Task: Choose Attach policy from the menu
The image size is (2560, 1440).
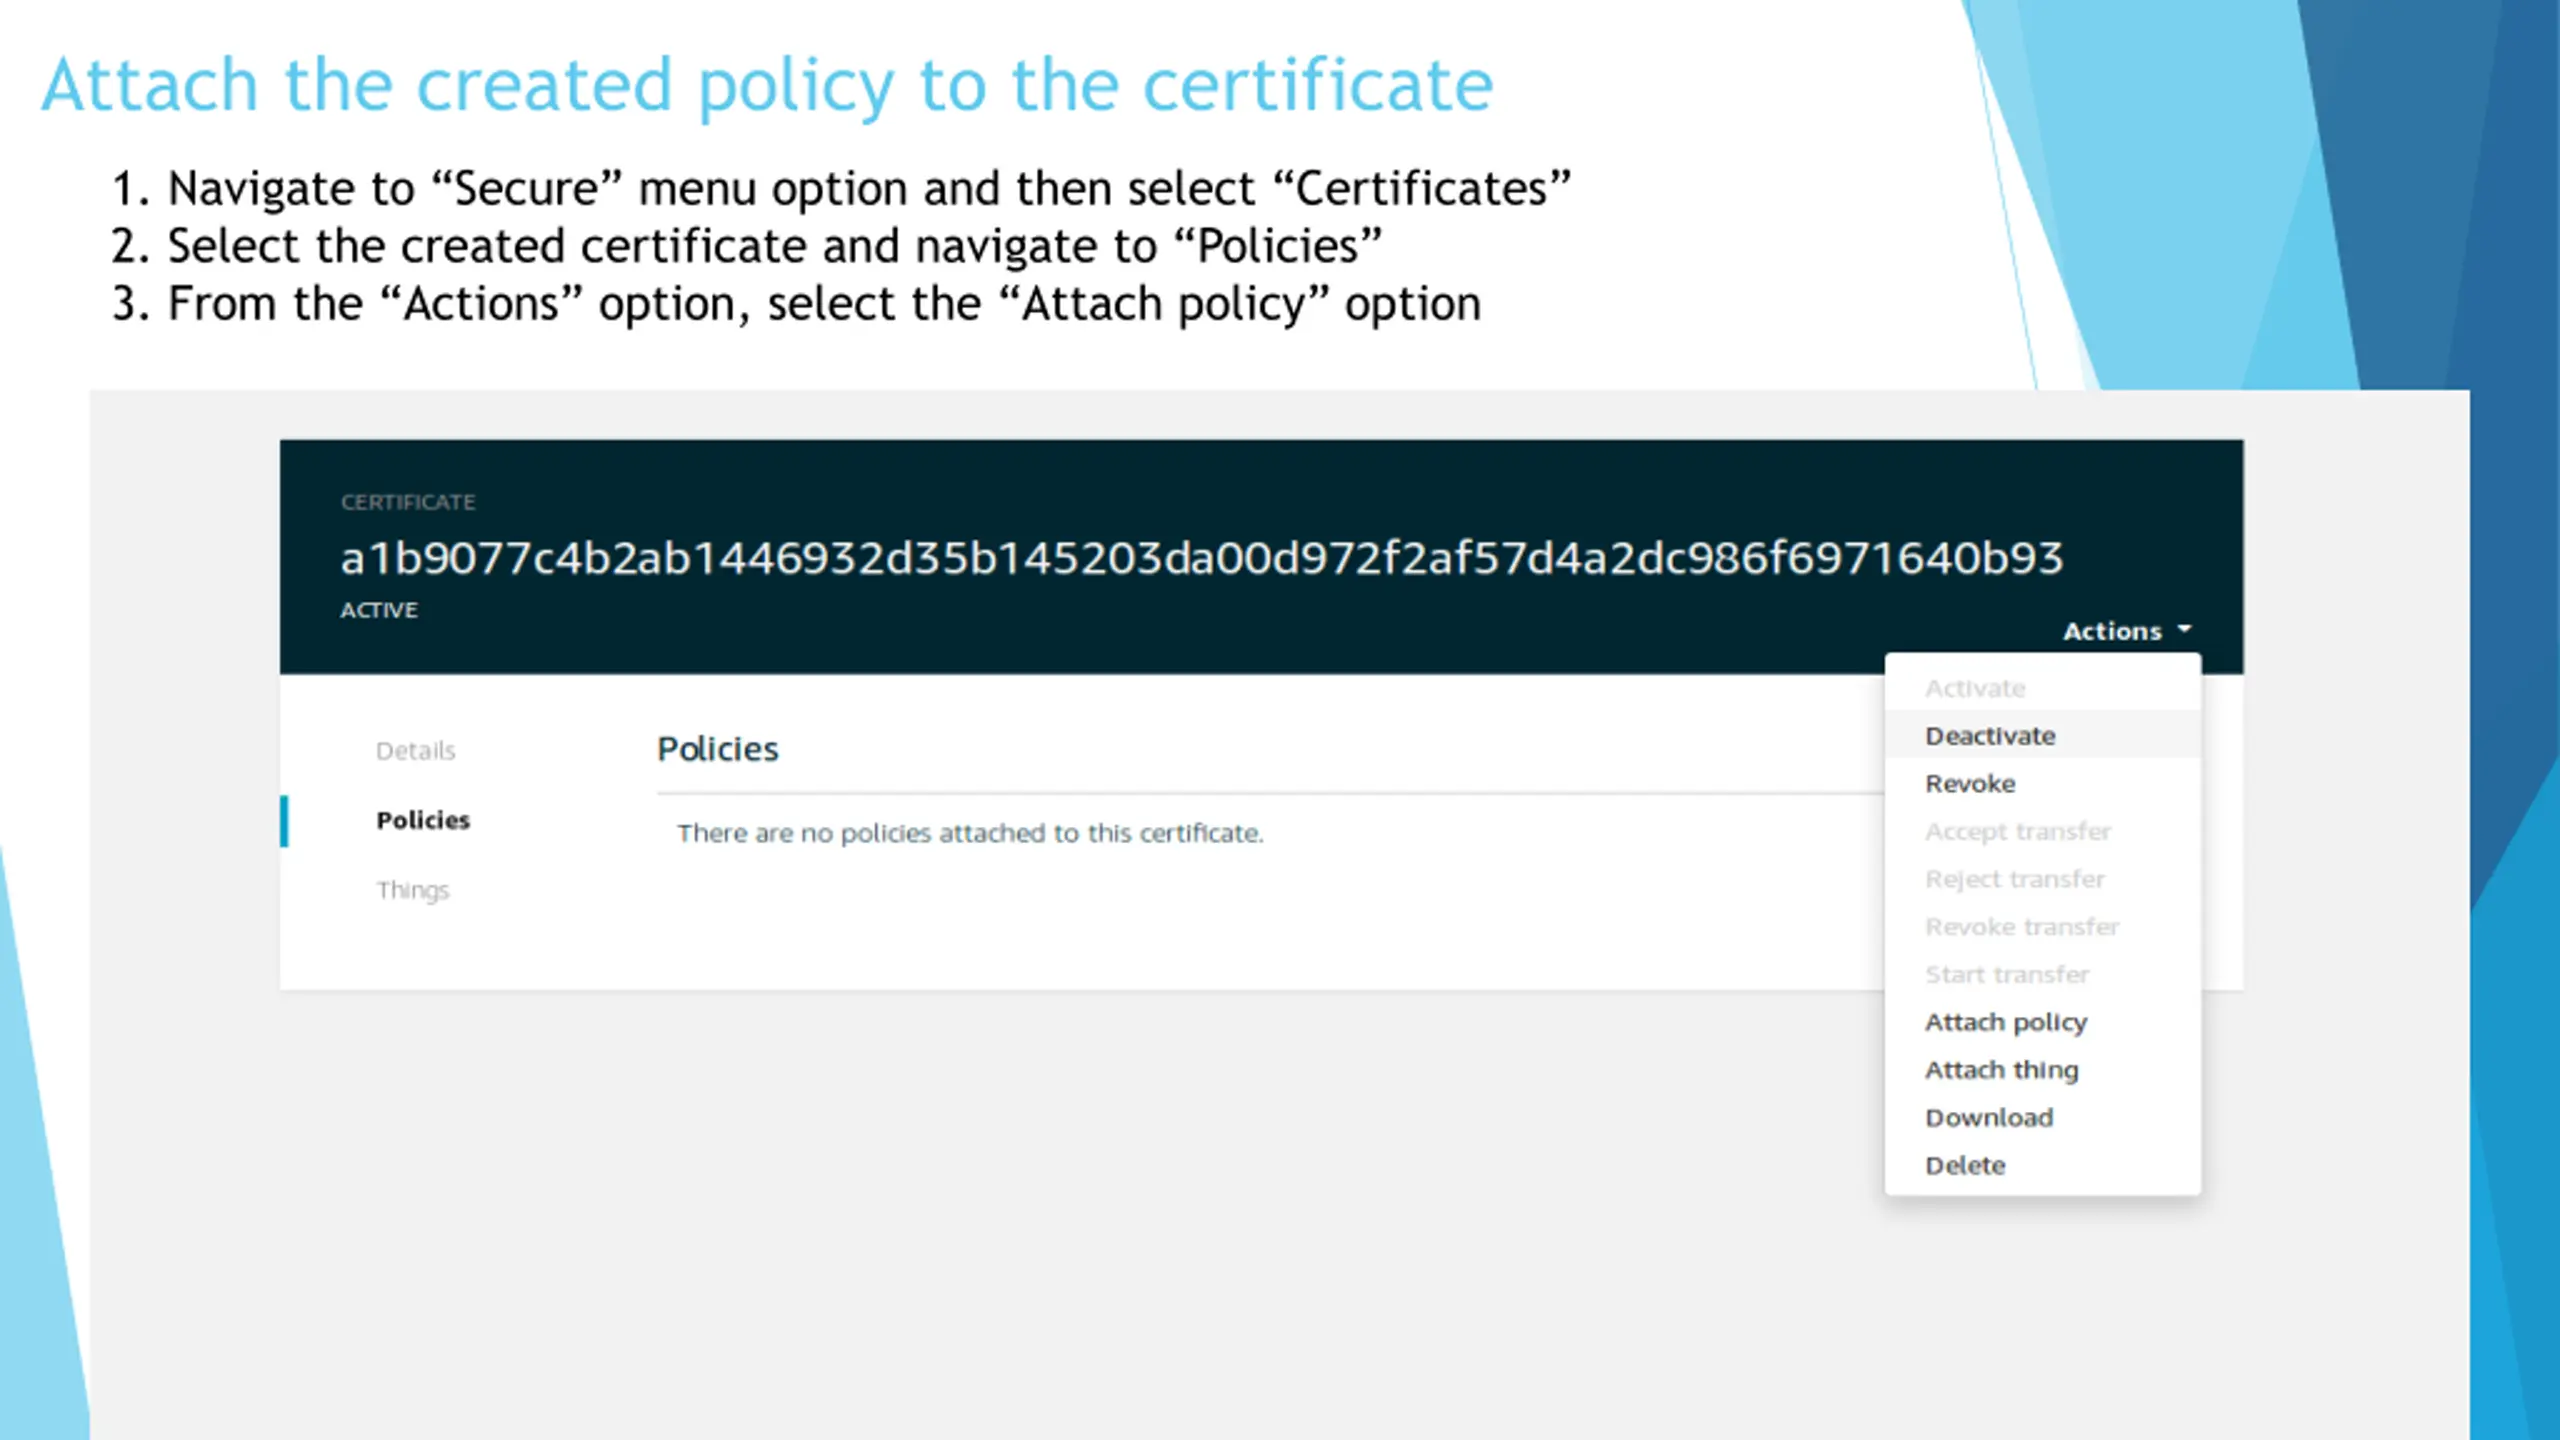Action: pyautogui.click(x=2042, y=1022)
